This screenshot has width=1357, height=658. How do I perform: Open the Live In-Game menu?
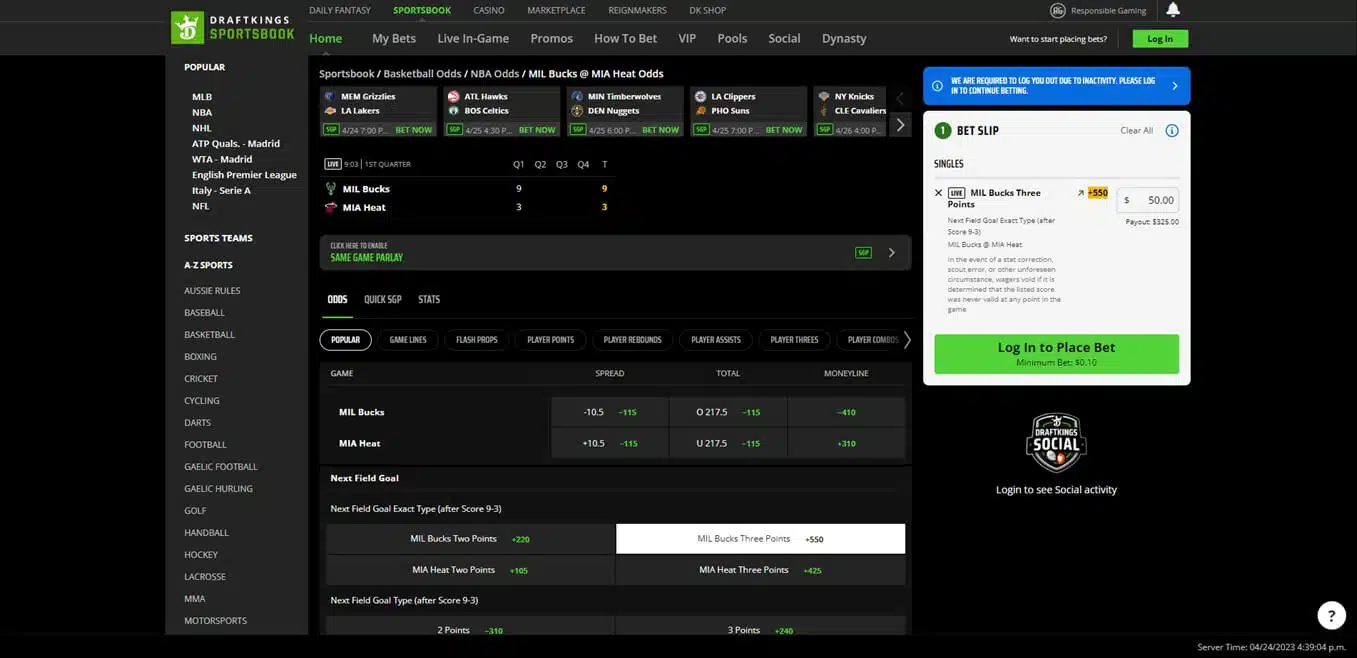click(473, 38)
